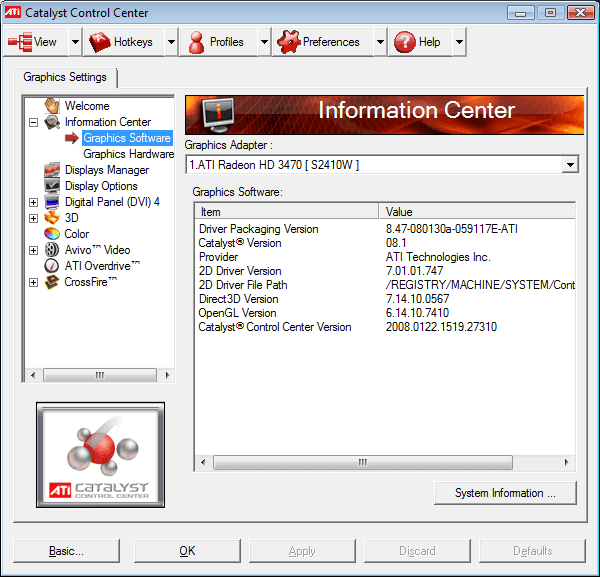
Task: Click the software list horizontal scrollbar thumb
Action: [x=363, y=462]
